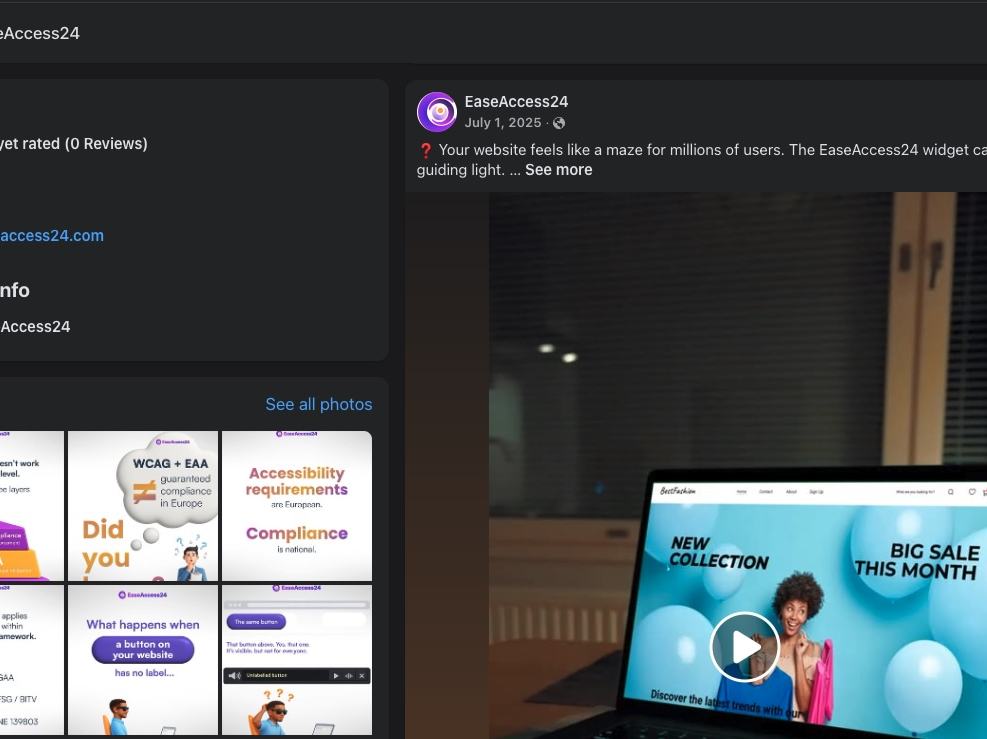The image size is (987, 739).
Task: Open the cropped photo mentioning BITV
Action: tap(31, 660)
